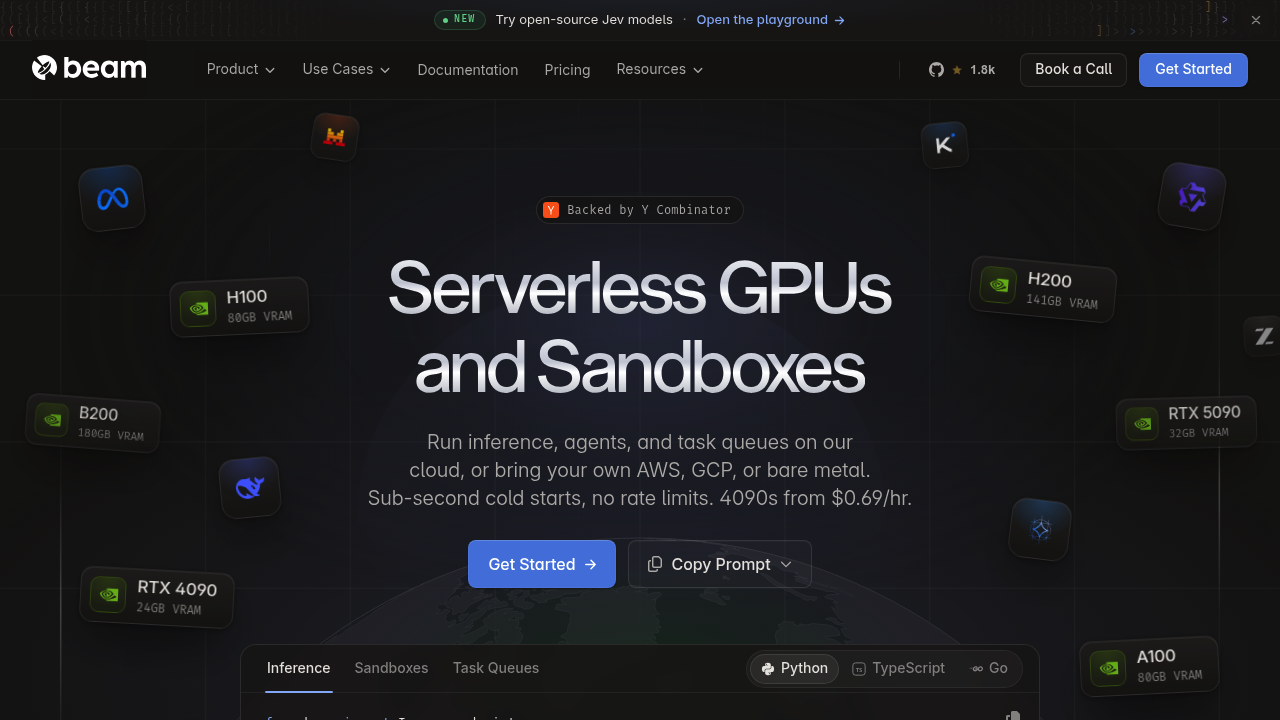1280x720 pixels.
Task: Click Get Started in the top navigation
Action: click(1193, 70)
